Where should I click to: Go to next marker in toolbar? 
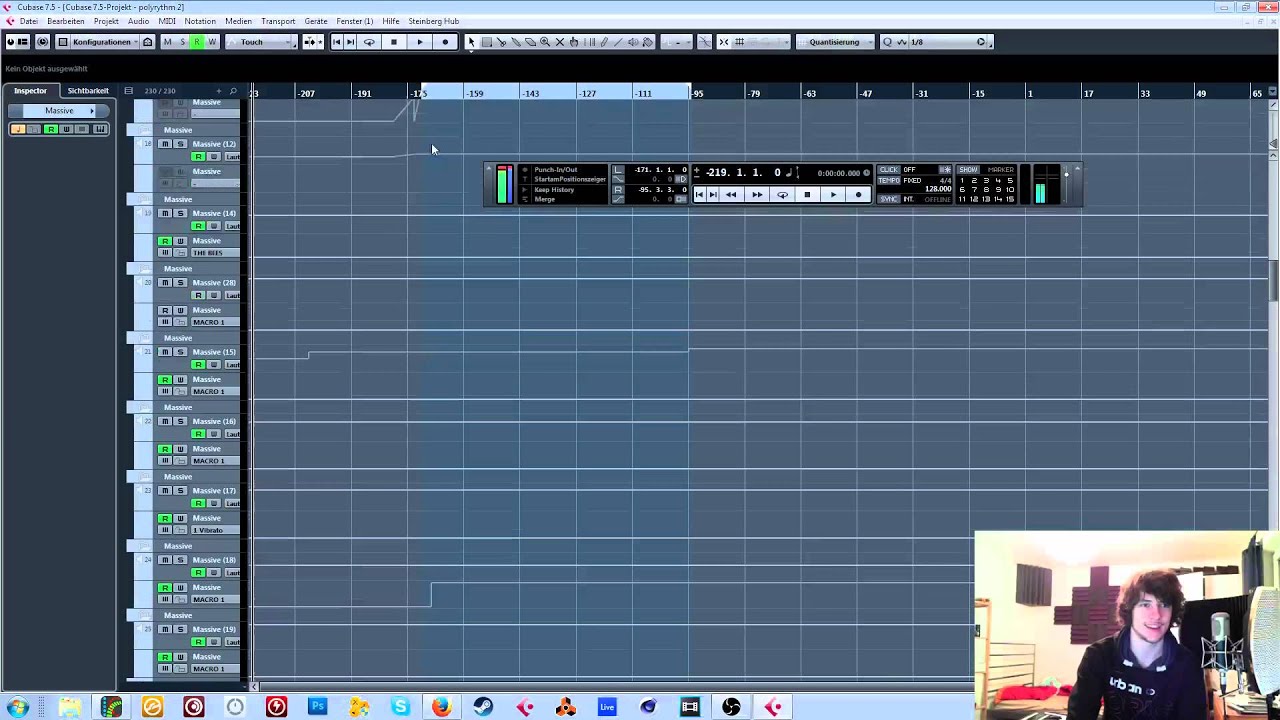(x=351, y=42)
